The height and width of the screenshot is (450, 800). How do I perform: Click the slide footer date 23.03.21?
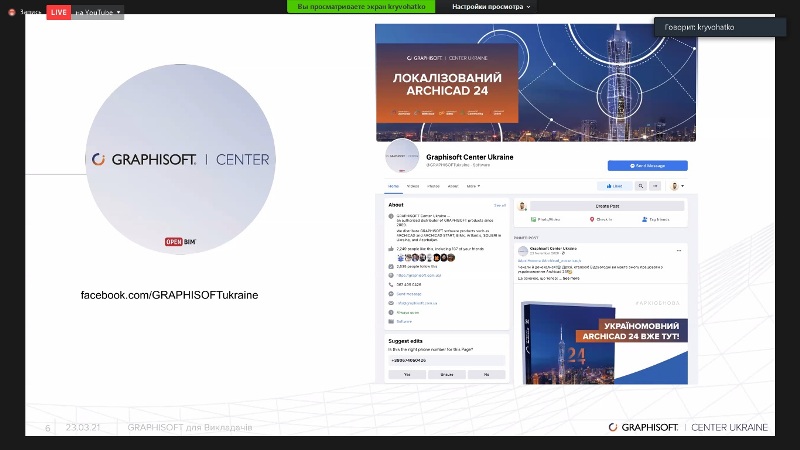pos(83,428)
